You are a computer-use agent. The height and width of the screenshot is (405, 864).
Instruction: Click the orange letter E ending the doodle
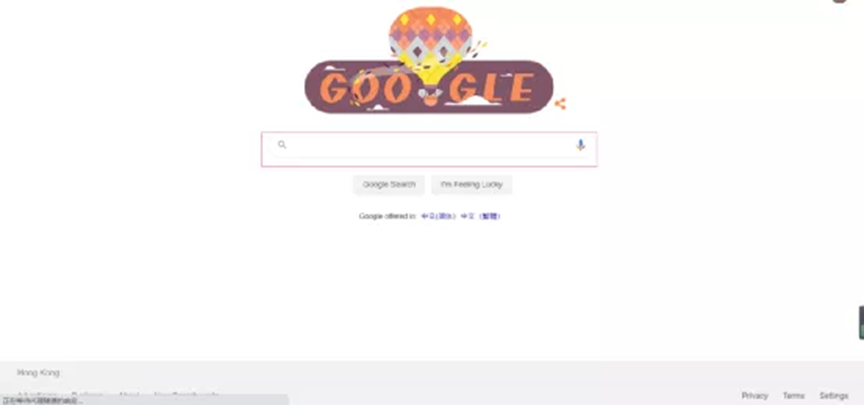tap(521, 88)
